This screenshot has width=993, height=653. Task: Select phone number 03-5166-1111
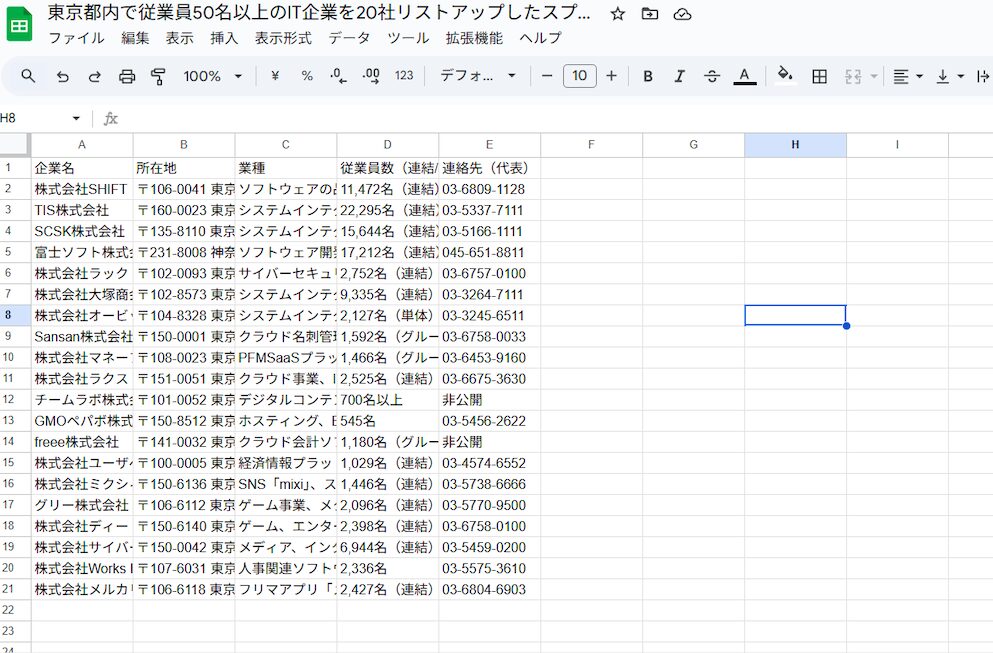click(x=490, y=231)
